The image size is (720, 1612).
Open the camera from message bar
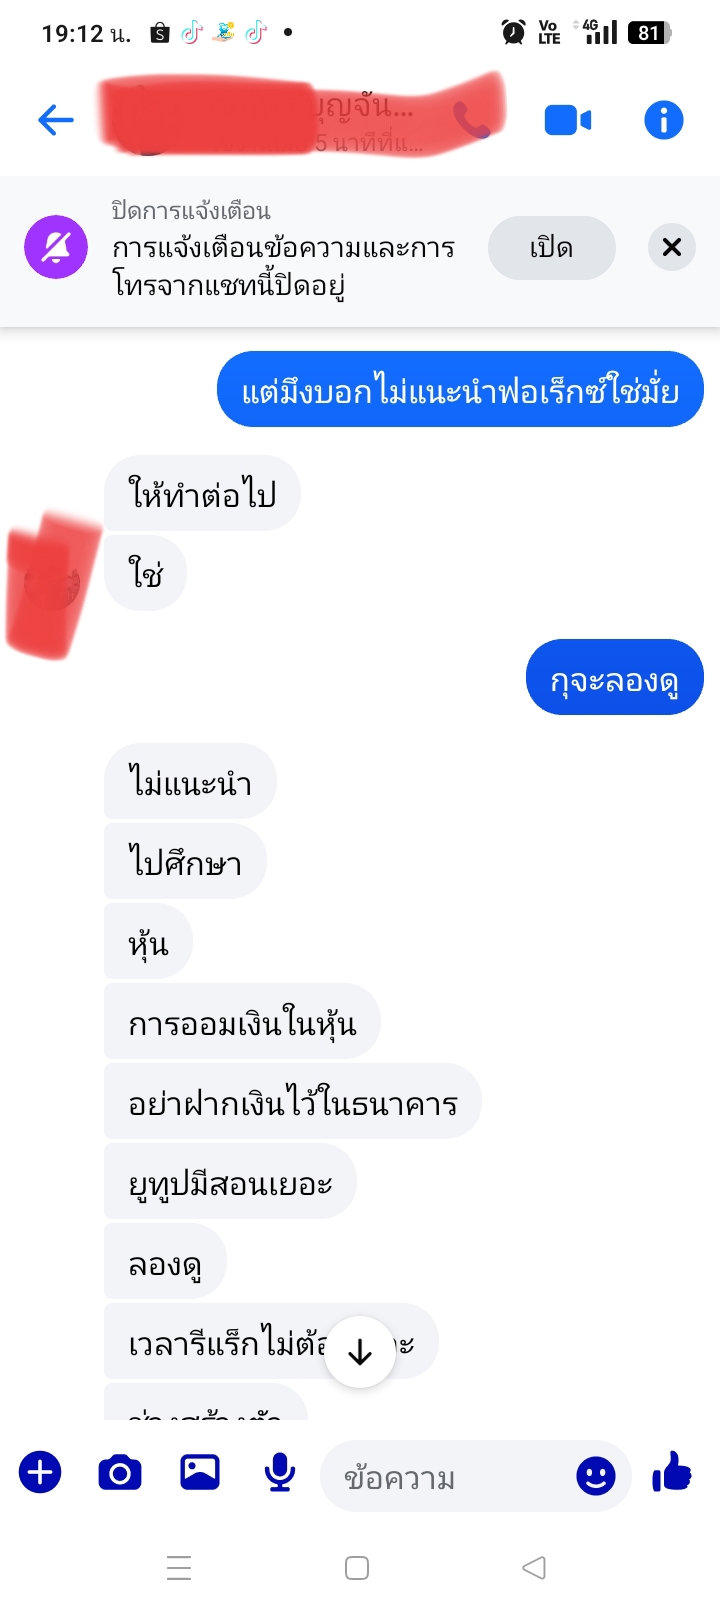(120, 1473)
